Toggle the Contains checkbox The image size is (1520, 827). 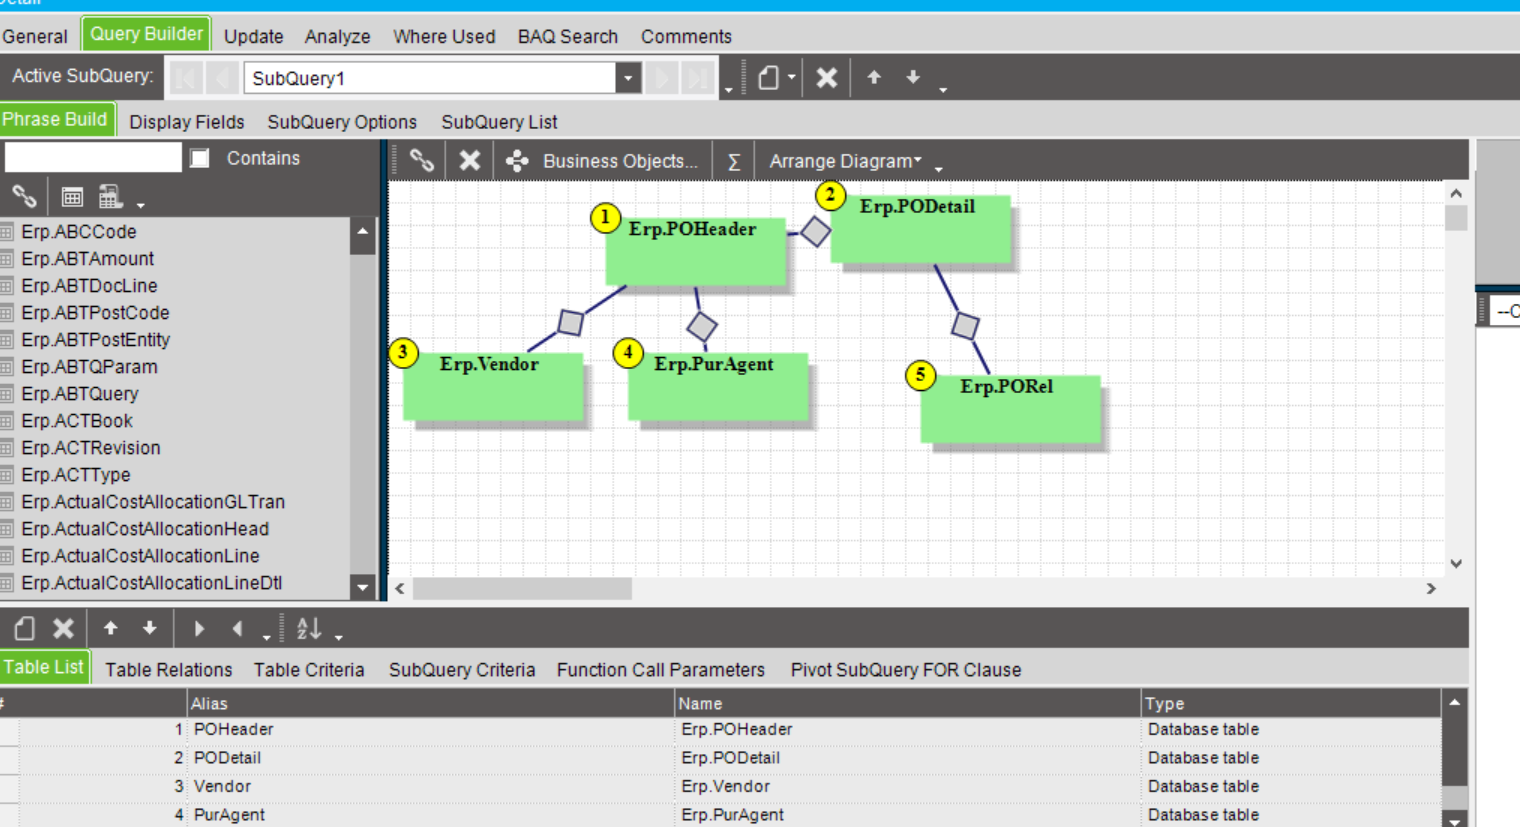[200, 158]
